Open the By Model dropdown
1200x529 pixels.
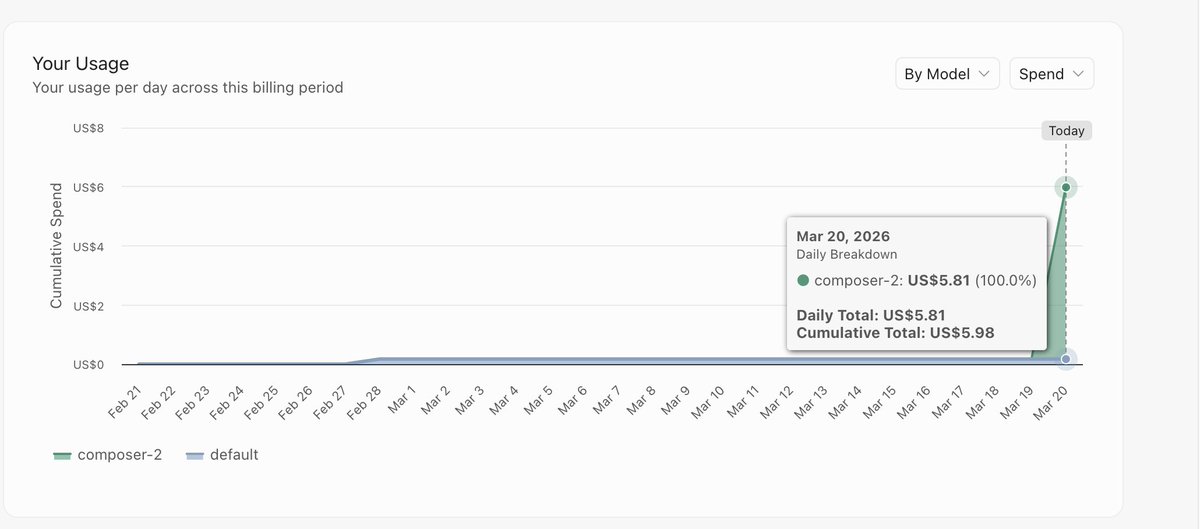[947, 74]
